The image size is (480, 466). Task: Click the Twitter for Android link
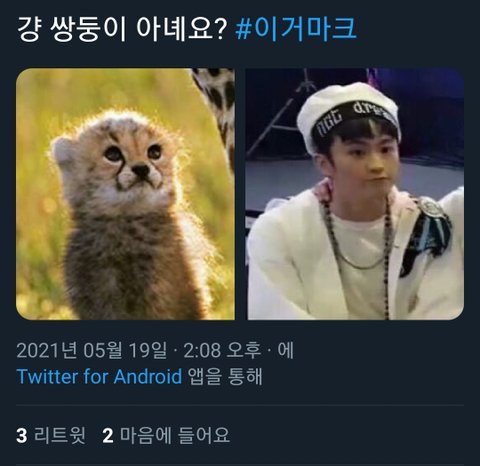99,377
